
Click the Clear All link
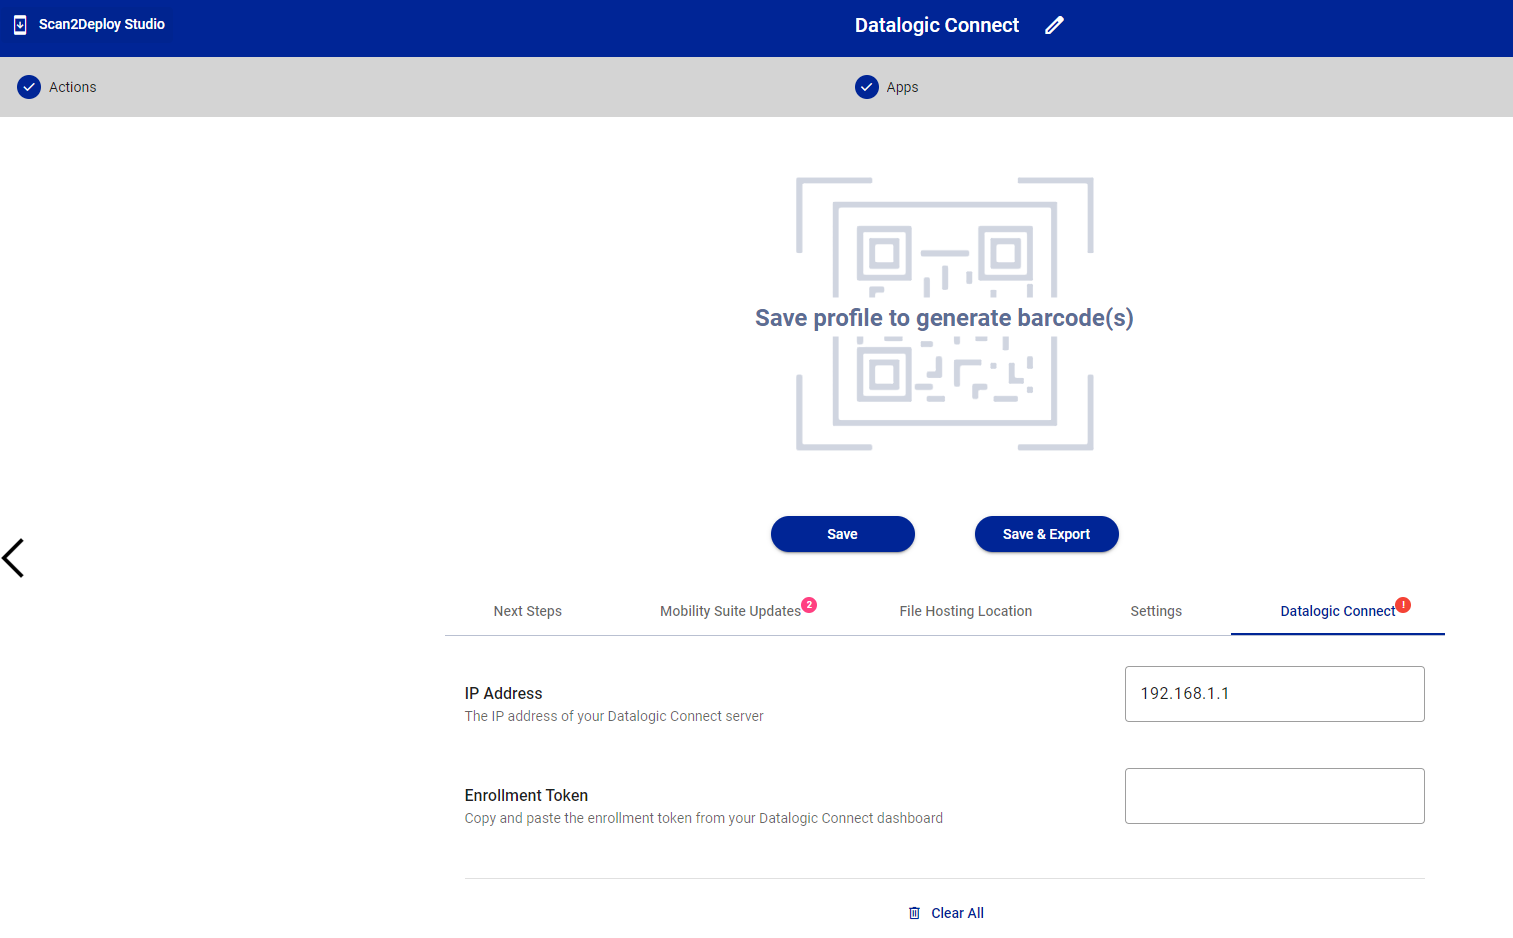[x=956, y=912]
